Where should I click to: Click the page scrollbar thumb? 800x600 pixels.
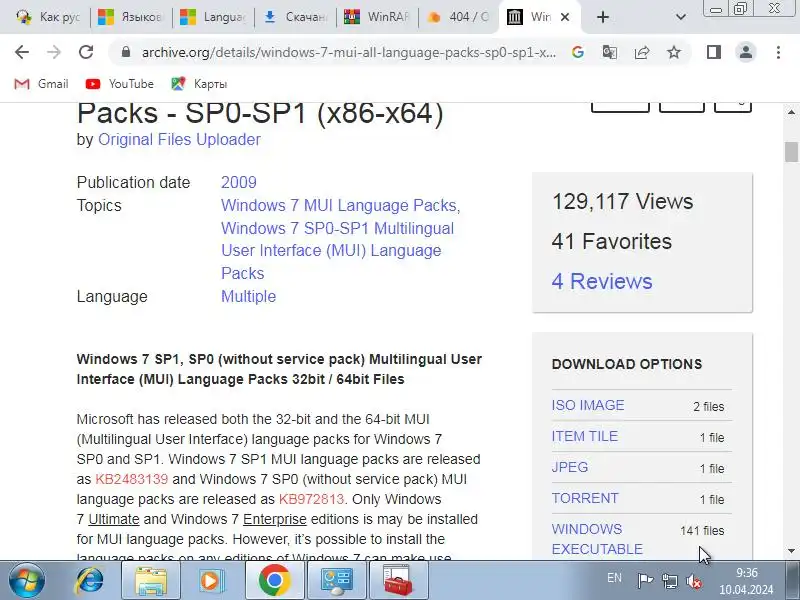[x=791, y=152]
